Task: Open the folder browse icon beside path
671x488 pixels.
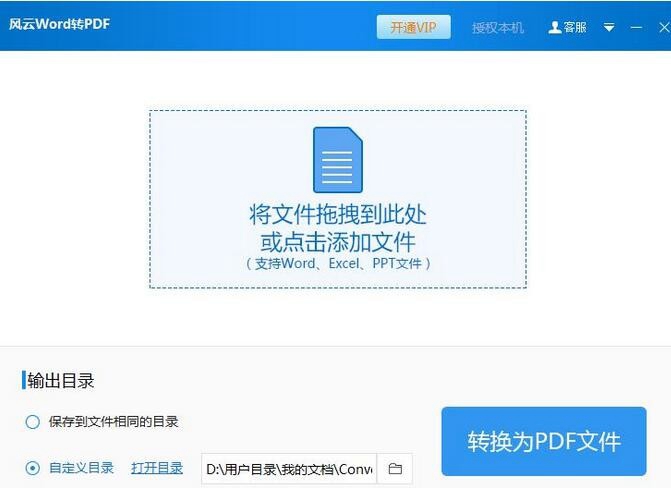Action: pos(395,469)
